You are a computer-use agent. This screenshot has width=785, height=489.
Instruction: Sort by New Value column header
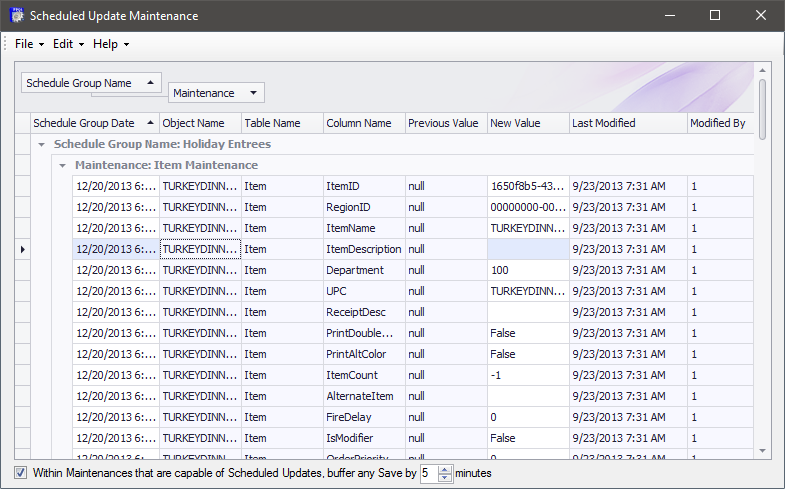(528, 123)
